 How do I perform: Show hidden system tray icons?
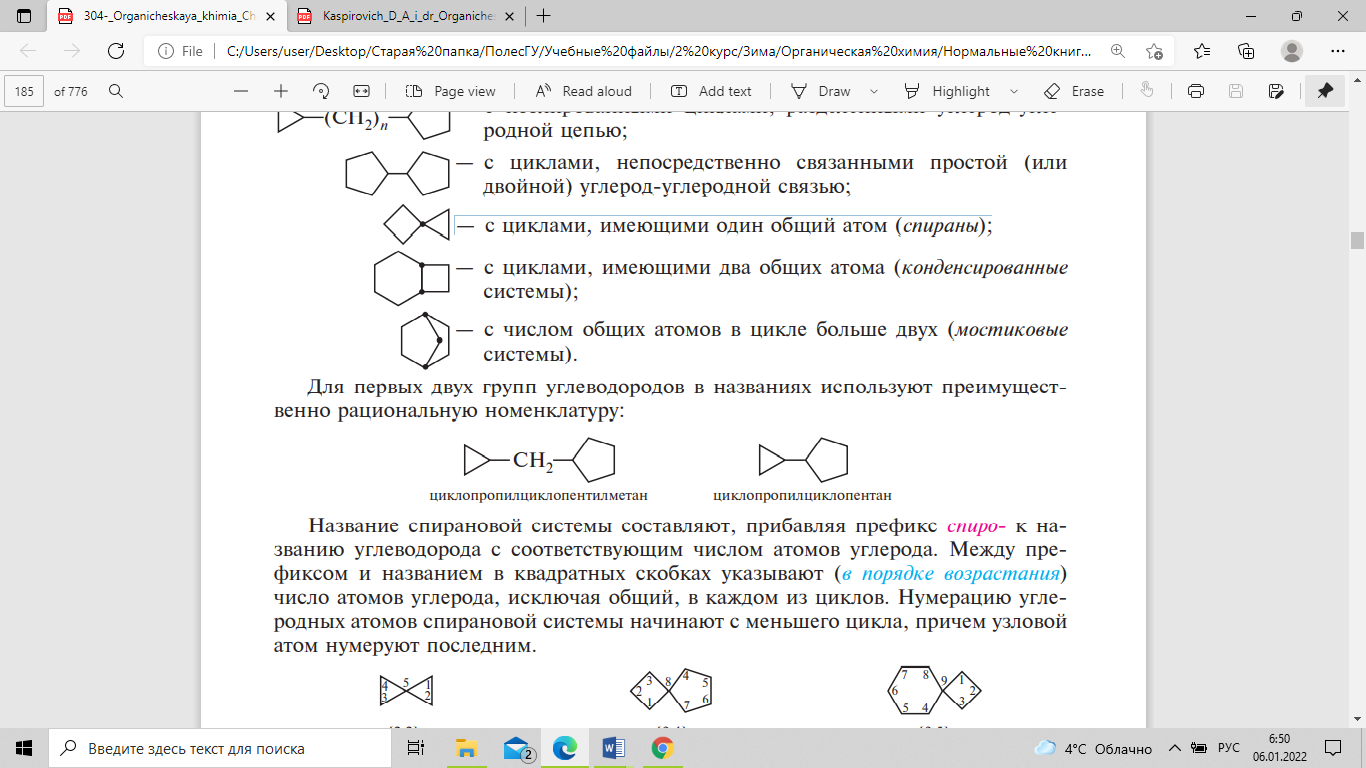(1174, 748)
